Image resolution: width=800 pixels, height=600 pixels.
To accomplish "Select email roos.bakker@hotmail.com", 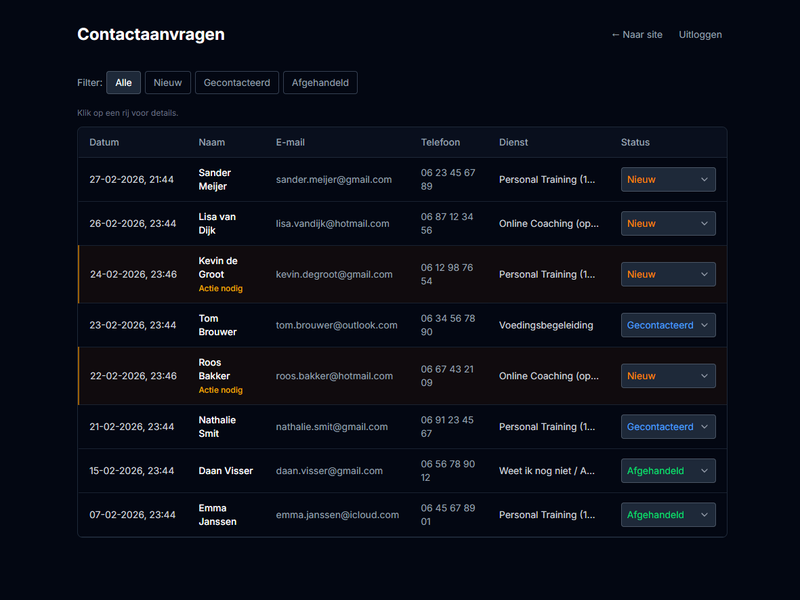I will [334, 376].
